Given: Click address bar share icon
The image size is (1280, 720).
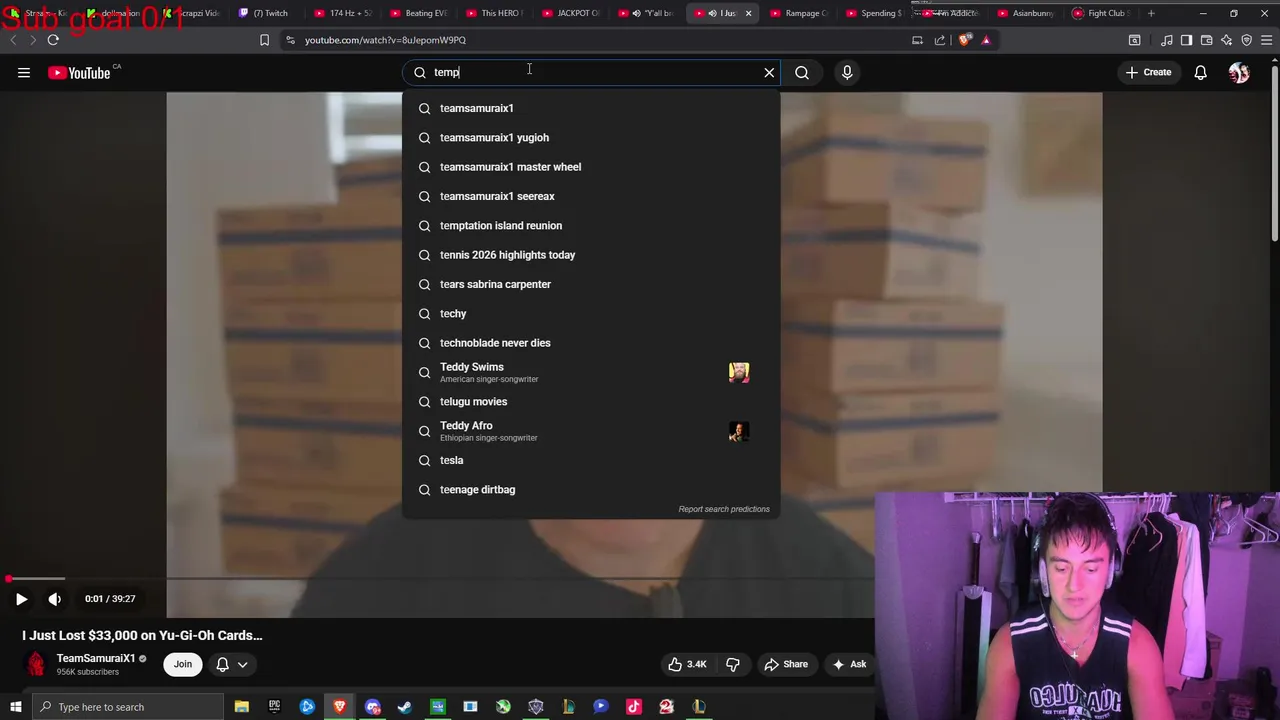Looking at the screenshot, I should coord(940,40).
